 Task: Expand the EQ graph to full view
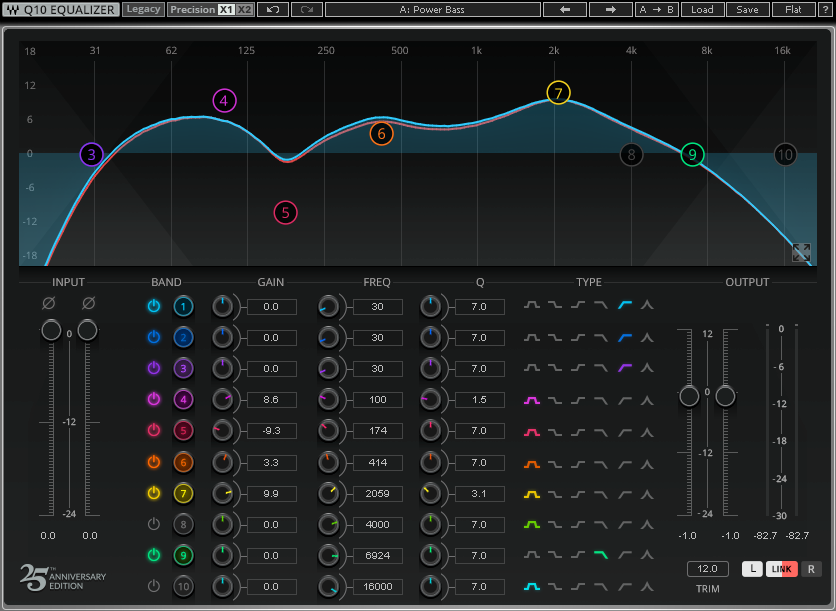coord(801,252)
